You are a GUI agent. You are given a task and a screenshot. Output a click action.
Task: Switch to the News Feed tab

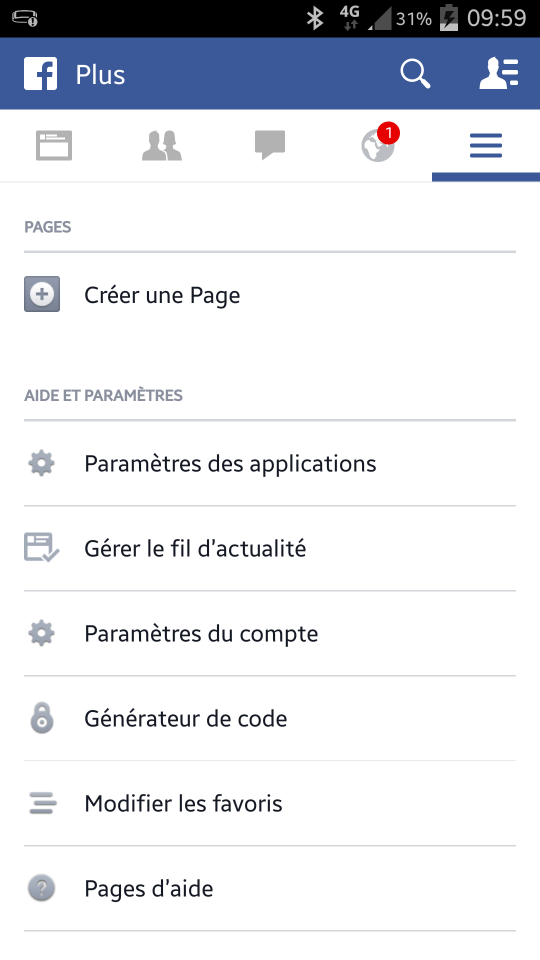pyautogui.click(x=54, y=146)
